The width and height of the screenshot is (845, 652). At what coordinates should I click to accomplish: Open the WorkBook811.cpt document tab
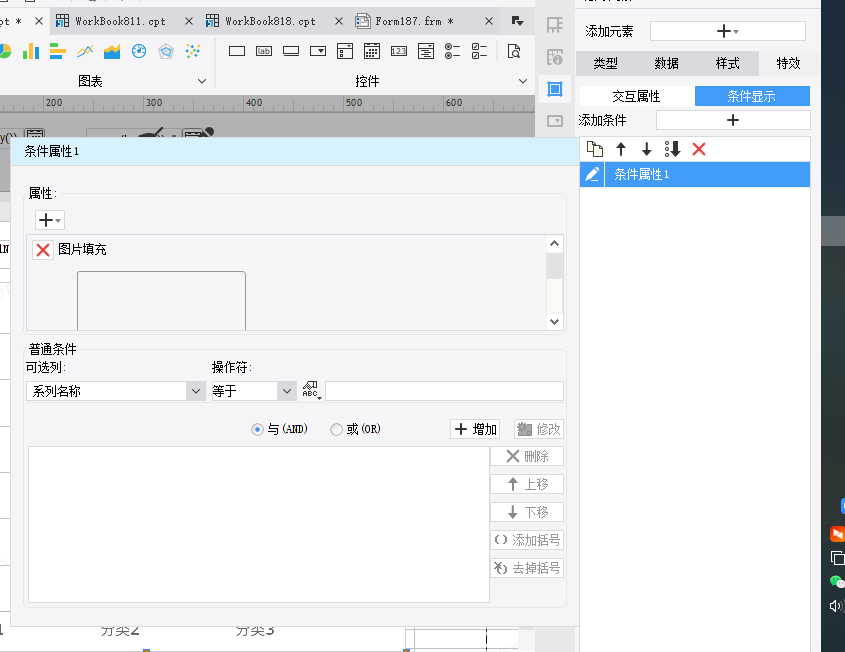click(120, 21)
